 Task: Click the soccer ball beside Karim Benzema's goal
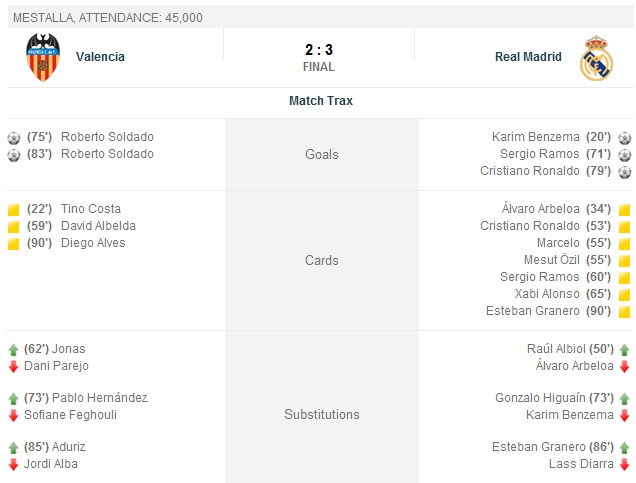(624, 138)
